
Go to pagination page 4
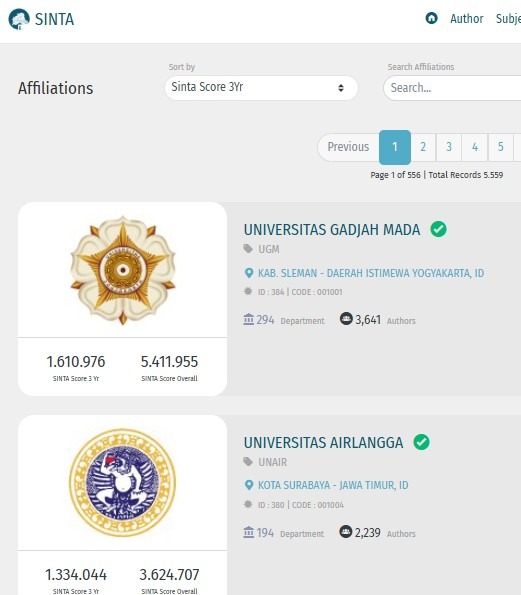pos(475,147)
